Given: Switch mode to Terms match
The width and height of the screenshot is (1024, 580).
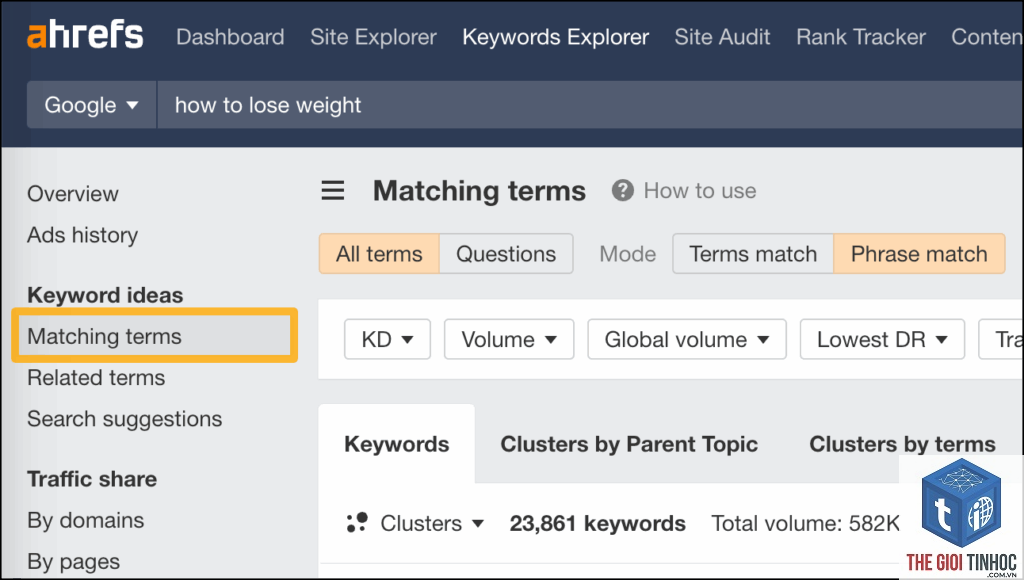Looking at the screenshot, I should click(x=753, y=253).
